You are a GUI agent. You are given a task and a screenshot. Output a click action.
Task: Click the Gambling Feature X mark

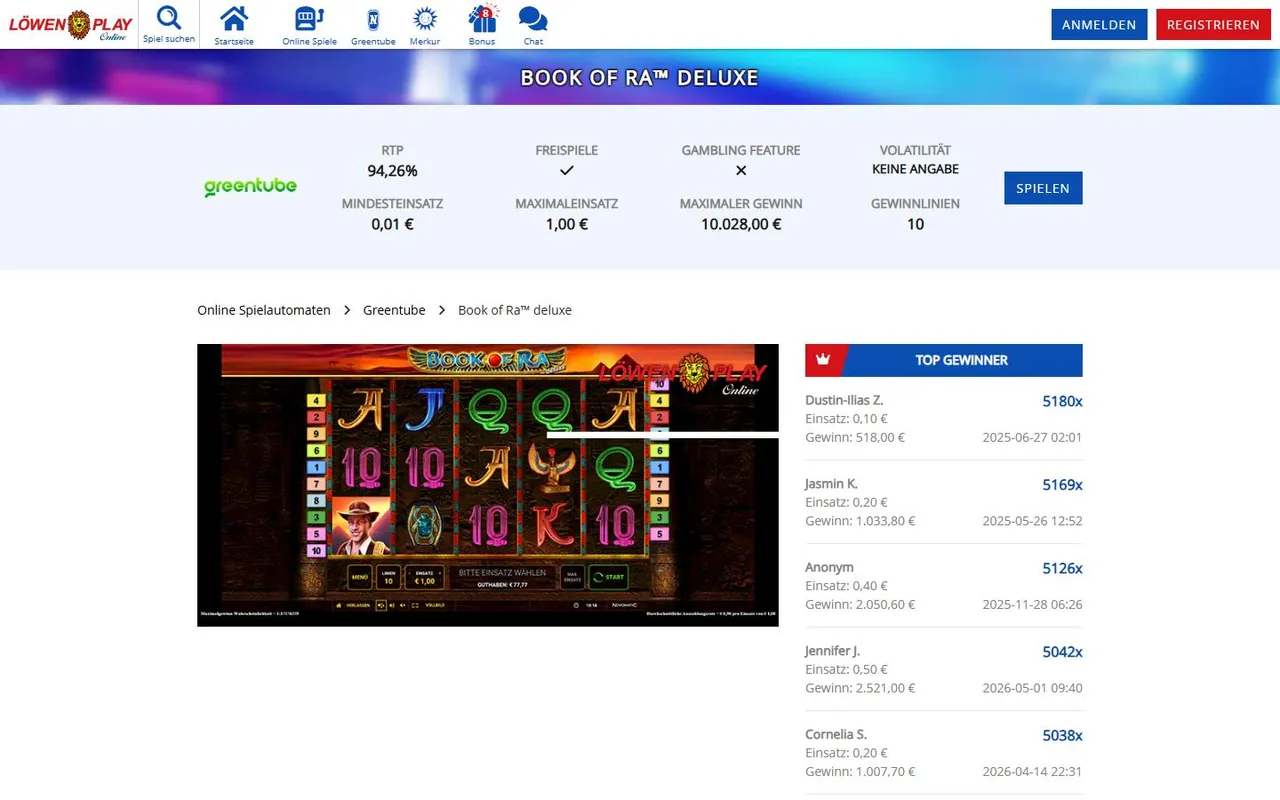click(x=741, y=170)
